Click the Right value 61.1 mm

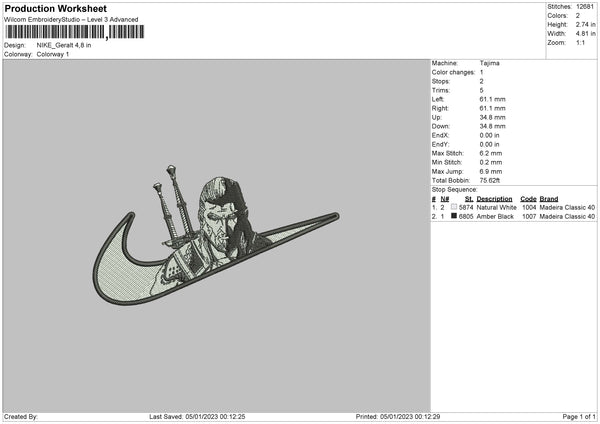click(492, 108)
